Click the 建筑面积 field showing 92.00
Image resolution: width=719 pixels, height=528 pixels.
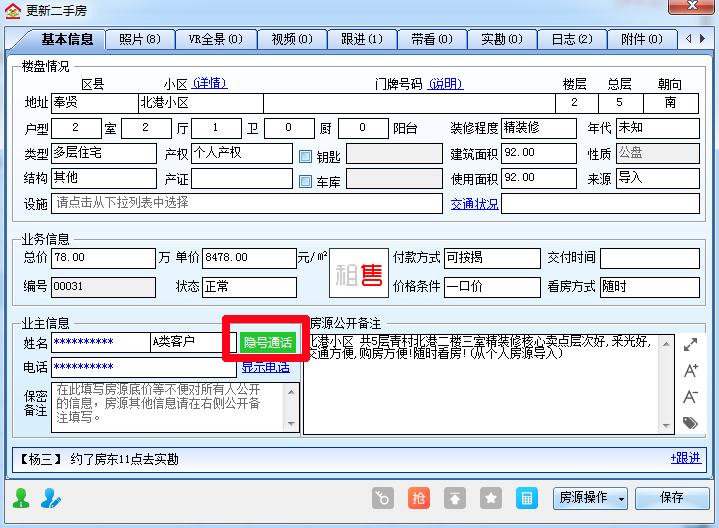(539, 153)
